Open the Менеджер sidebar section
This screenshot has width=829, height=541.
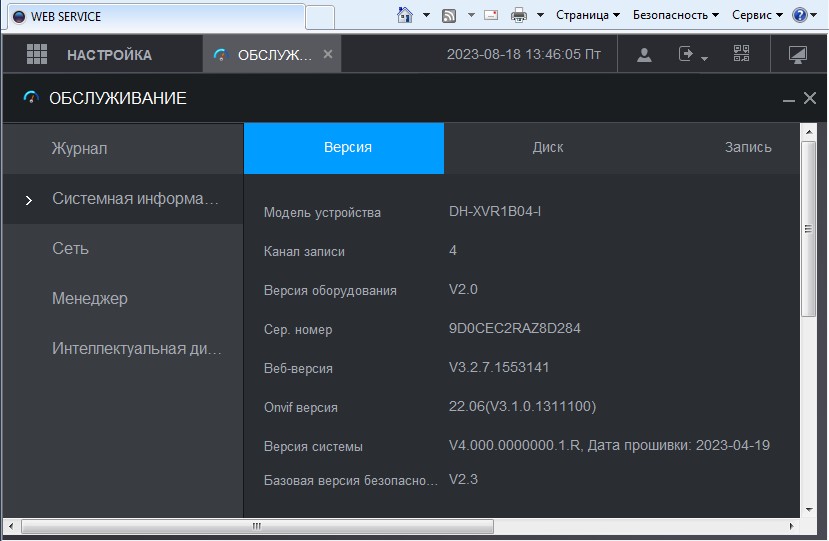(90, 299)
